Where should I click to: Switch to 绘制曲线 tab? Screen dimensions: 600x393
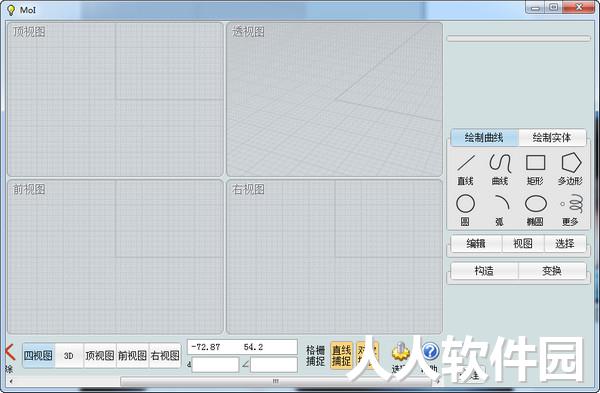point(484,137)
